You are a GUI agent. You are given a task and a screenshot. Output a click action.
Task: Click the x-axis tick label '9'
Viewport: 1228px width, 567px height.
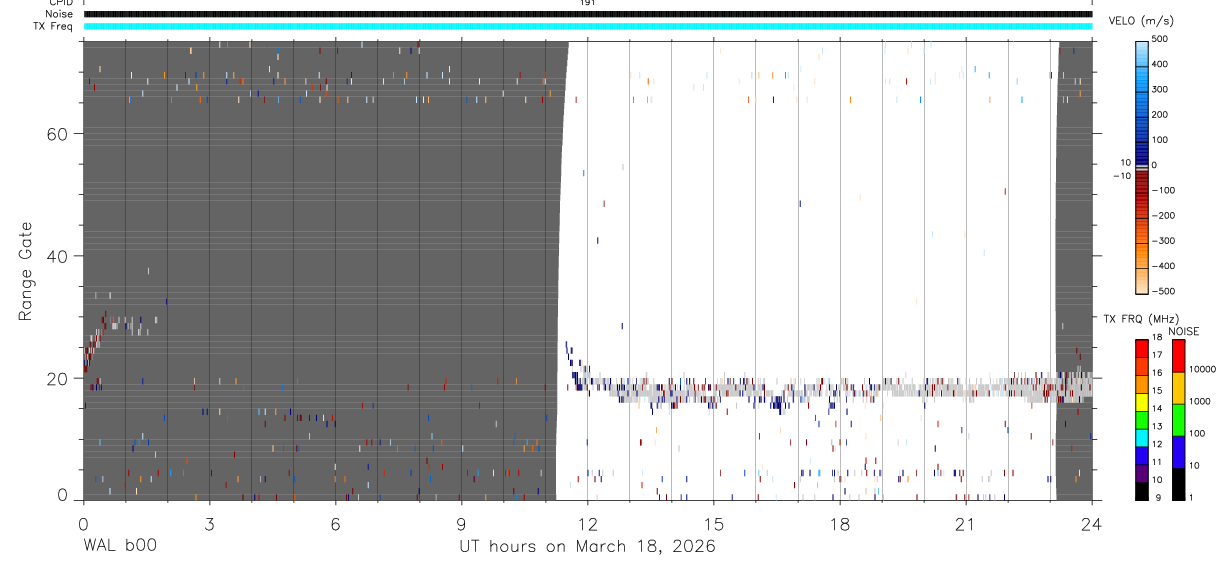(461, 523)
